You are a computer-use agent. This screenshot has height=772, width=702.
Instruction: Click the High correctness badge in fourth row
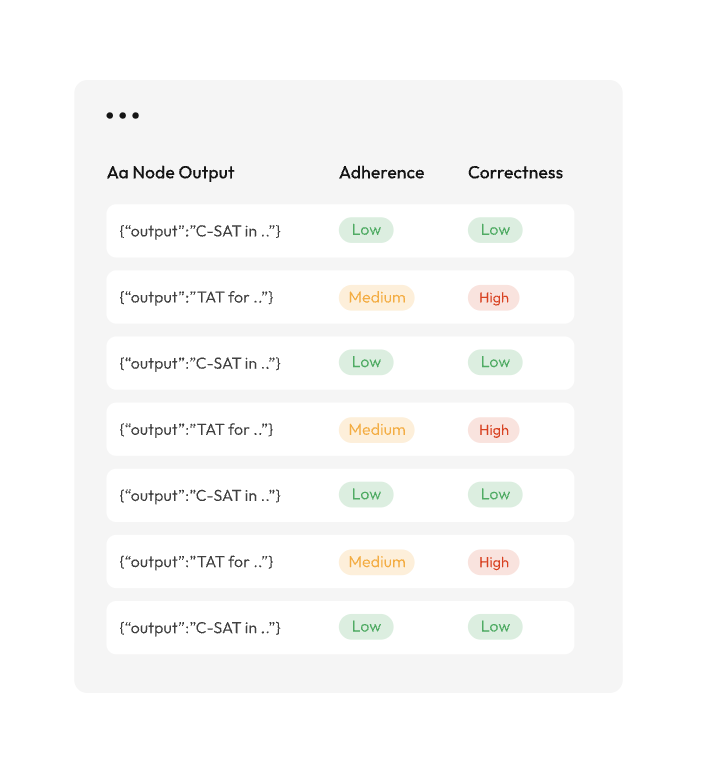[x=494, y=430]
